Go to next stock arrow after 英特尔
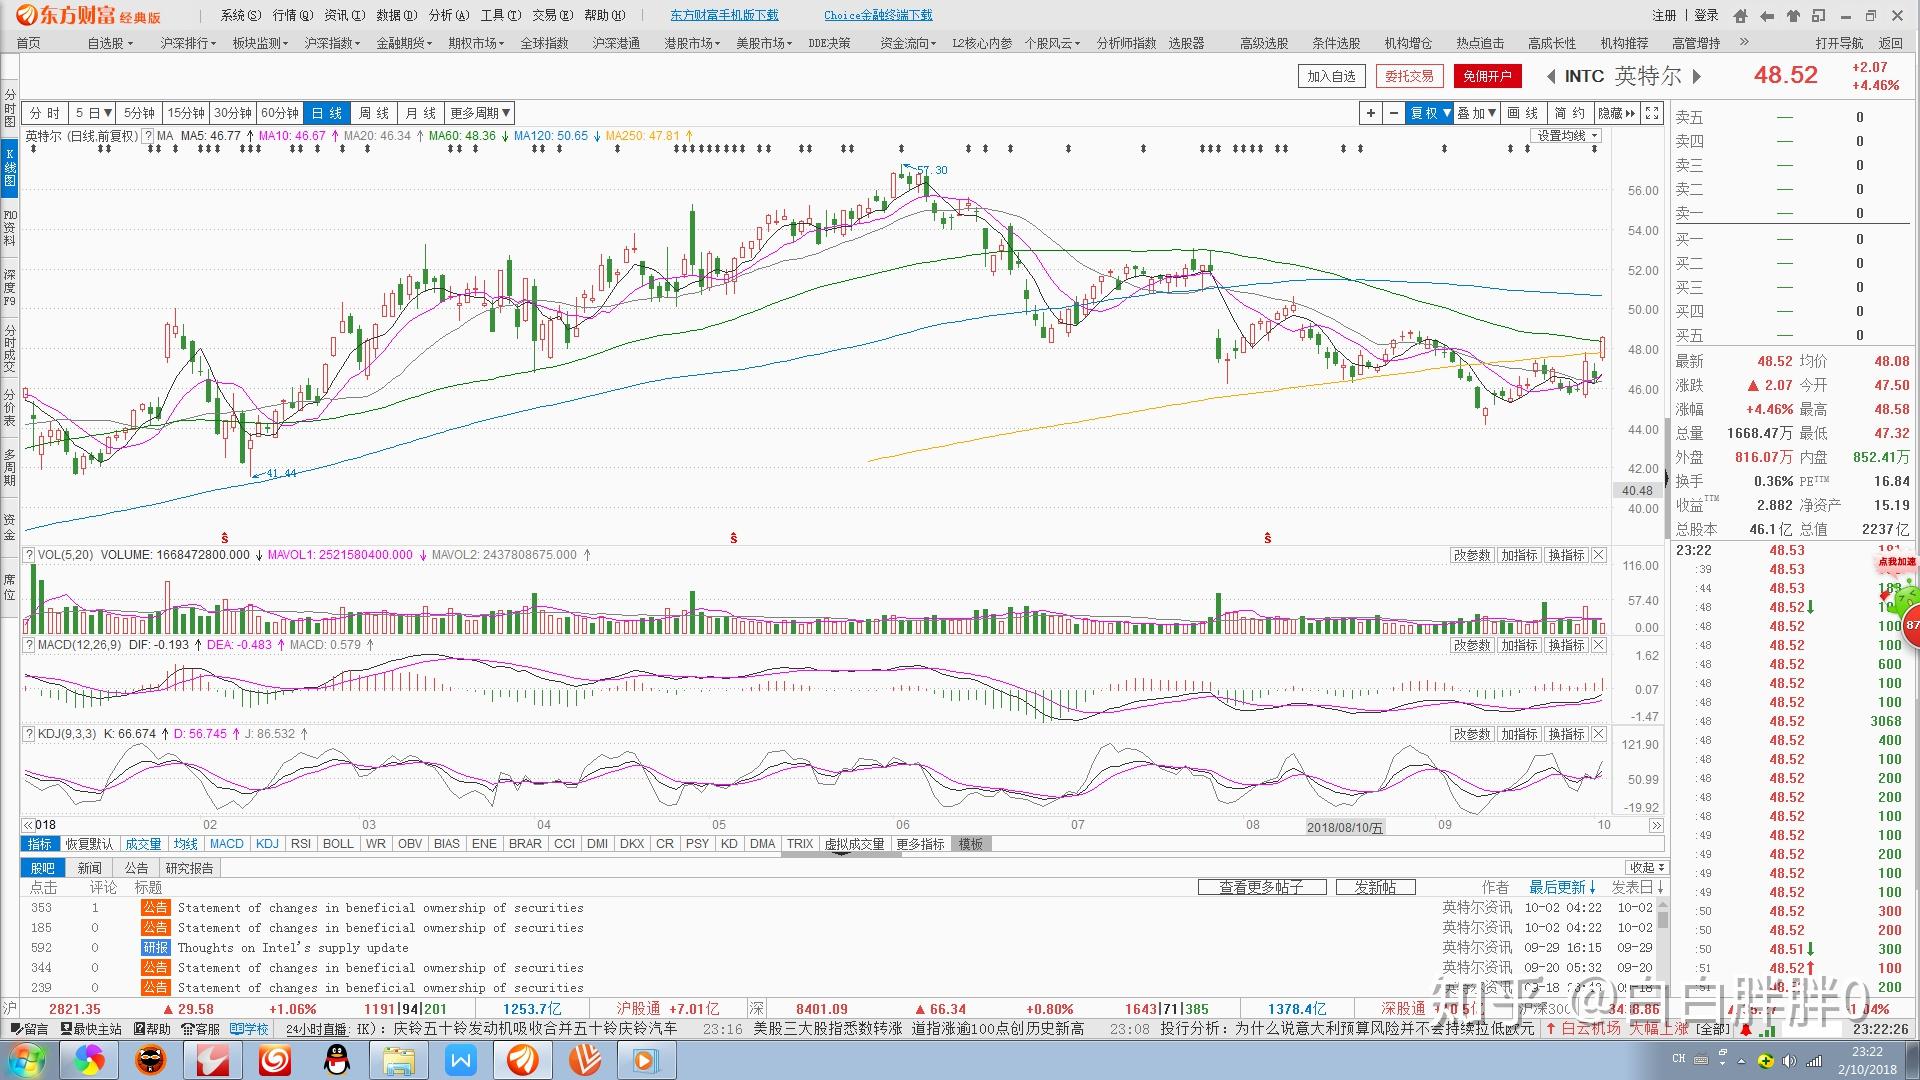The height and width of the screenshot is (1080, 1920). (x=1698, y=76)
